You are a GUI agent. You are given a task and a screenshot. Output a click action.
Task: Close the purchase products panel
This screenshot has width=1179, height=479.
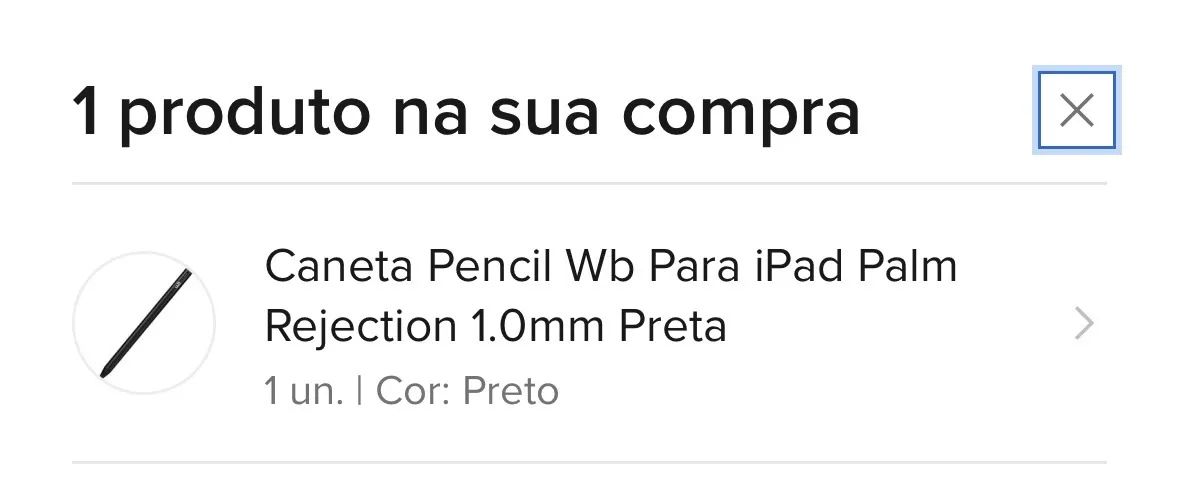pyautogui.click(x=1076, y=110)
